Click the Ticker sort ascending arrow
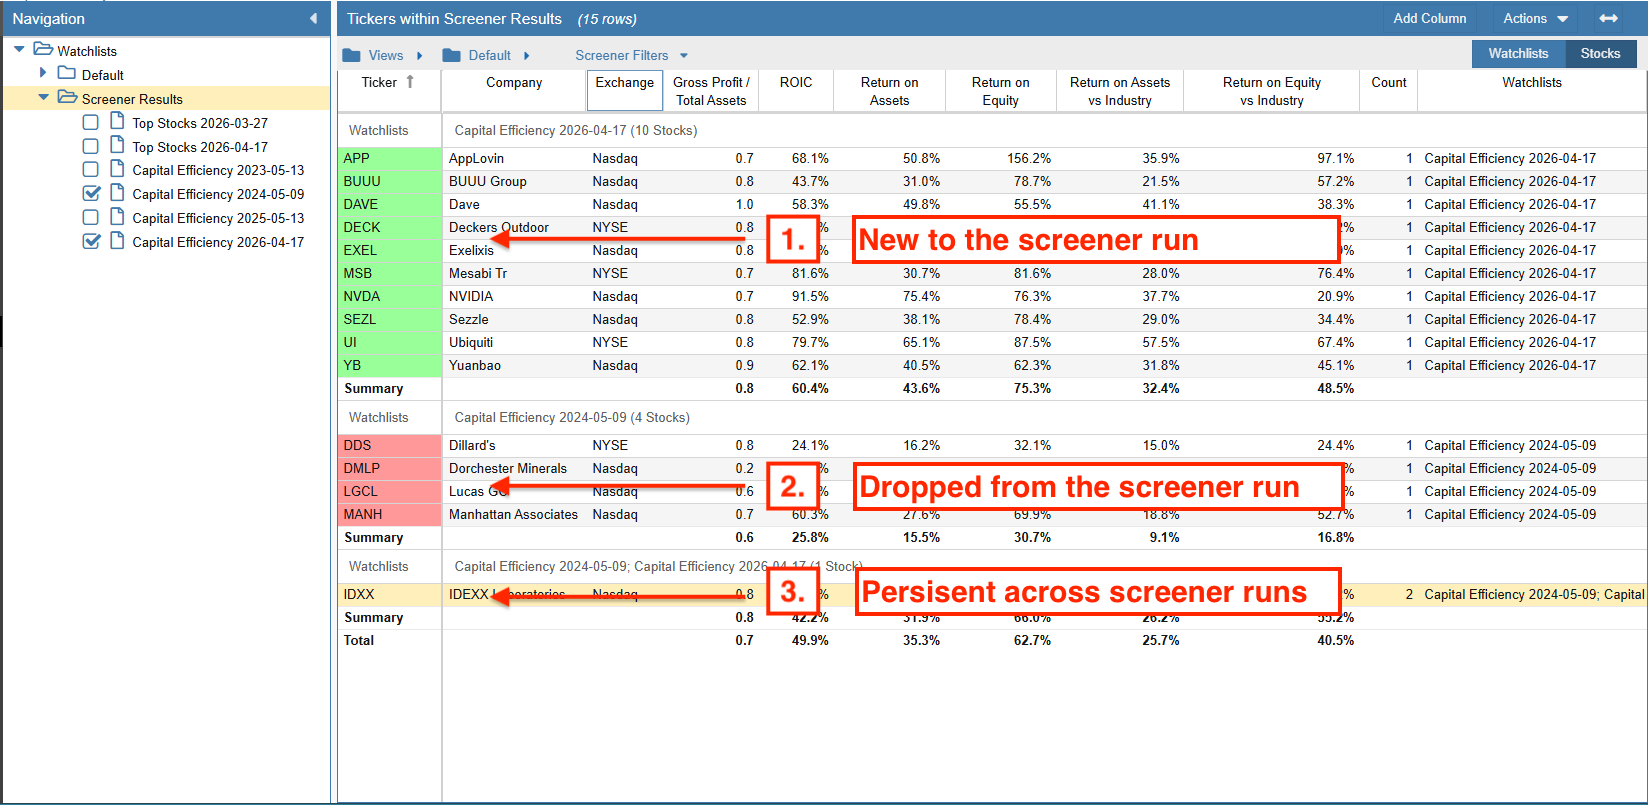1648x805 pixels. (x=410, y=82)
